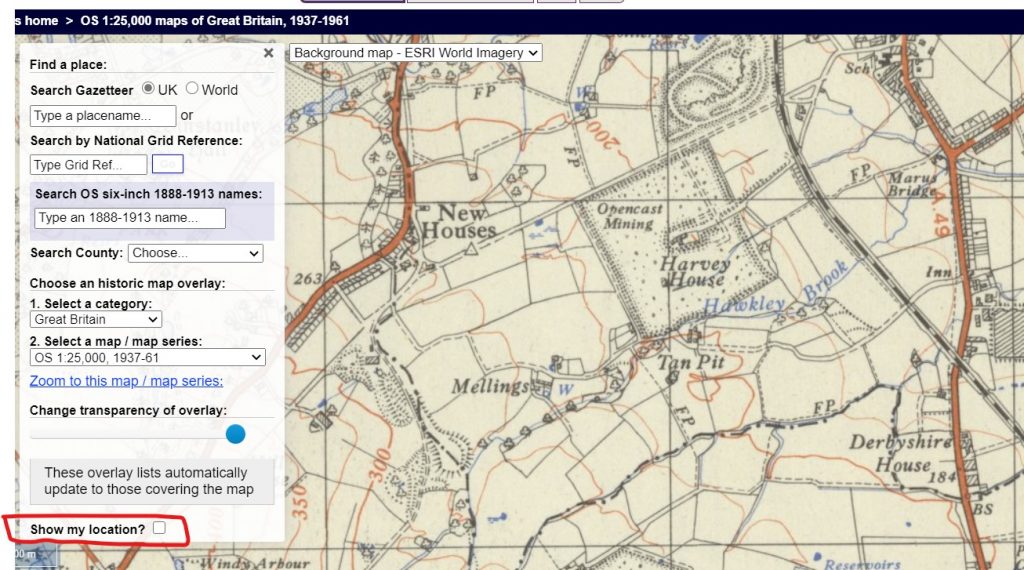Click the home breadcrumb link
Image resolution: width=1024 pixels, height=570 pixels.
41,21
